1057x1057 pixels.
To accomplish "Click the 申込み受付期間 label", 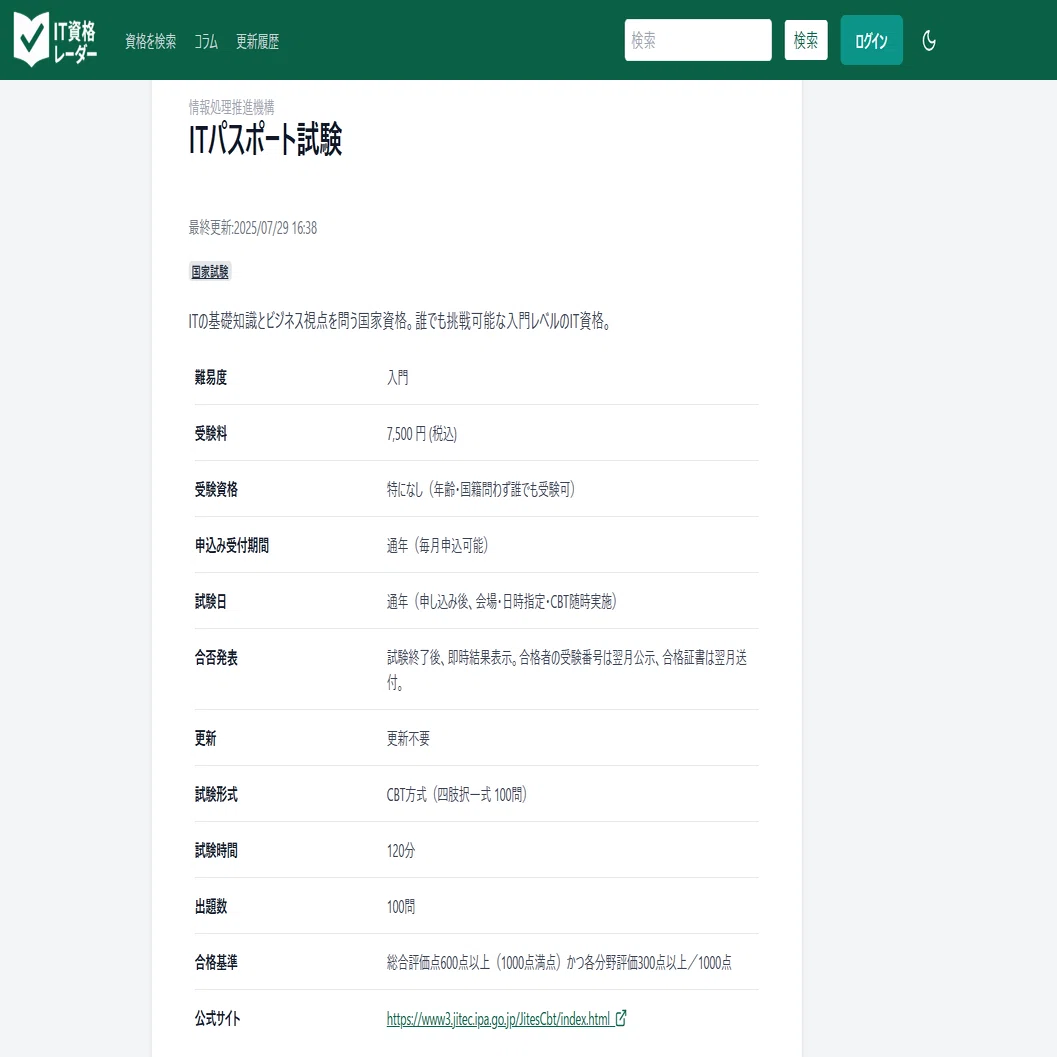I will (232, 545).
